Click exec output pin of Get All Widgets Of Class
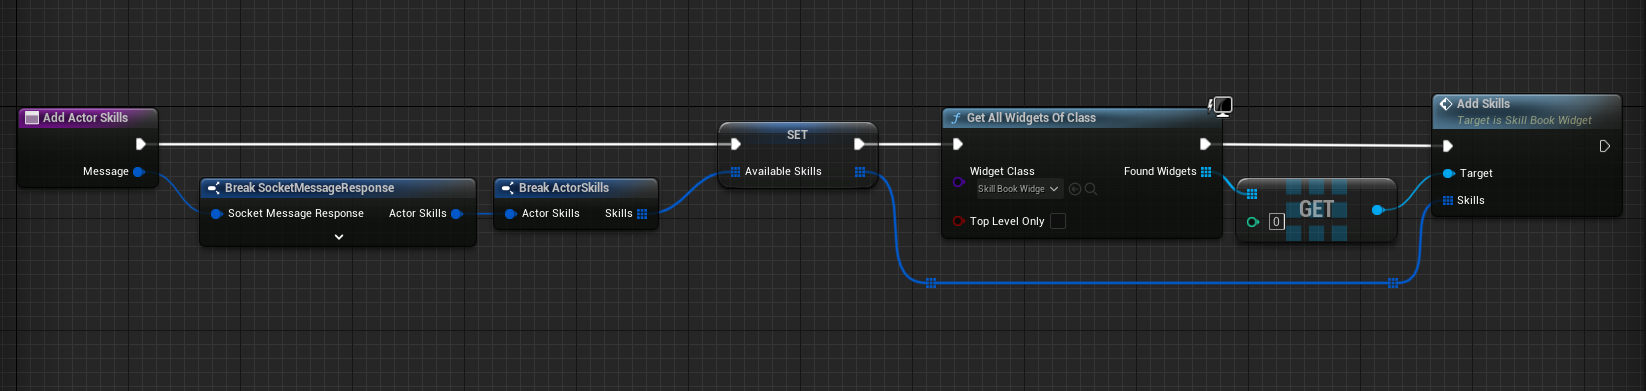Screen dimensions: 1646x391 [1205, 144]
